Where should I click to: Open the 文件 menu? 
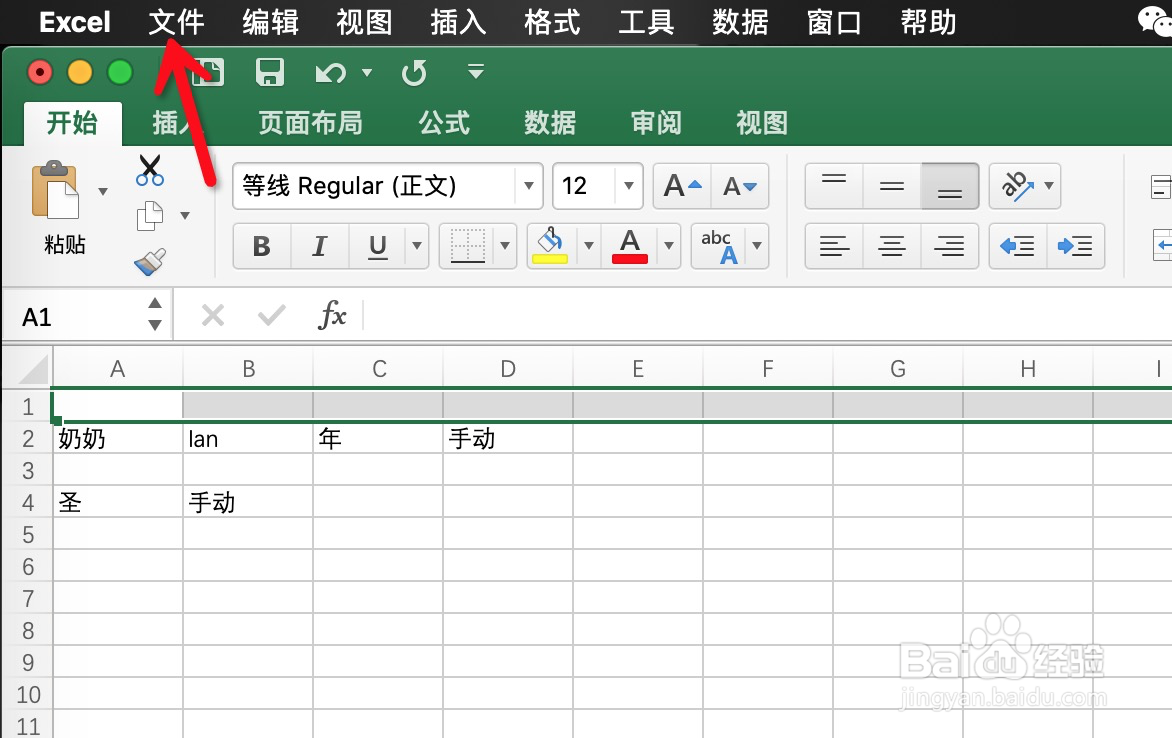coord(176,21)
